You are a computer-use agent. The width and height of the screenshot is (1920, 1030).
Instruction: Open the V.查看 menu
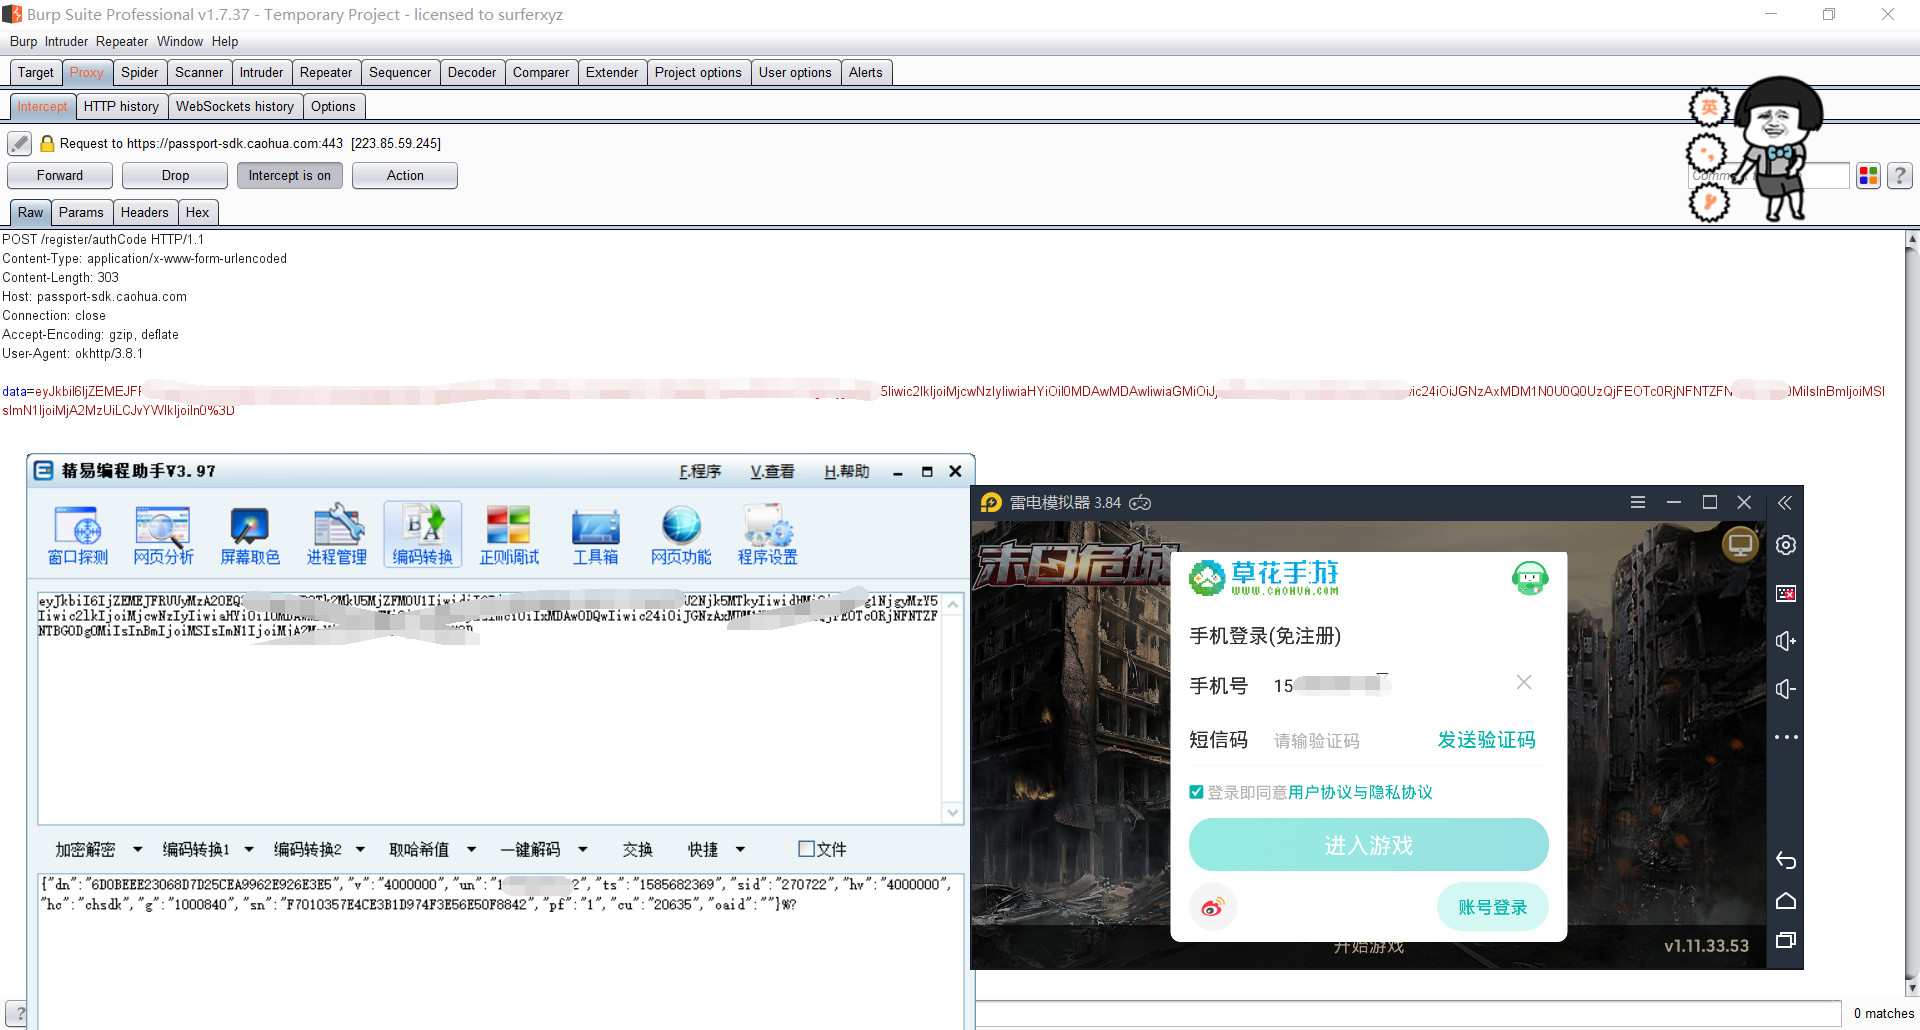772,472
